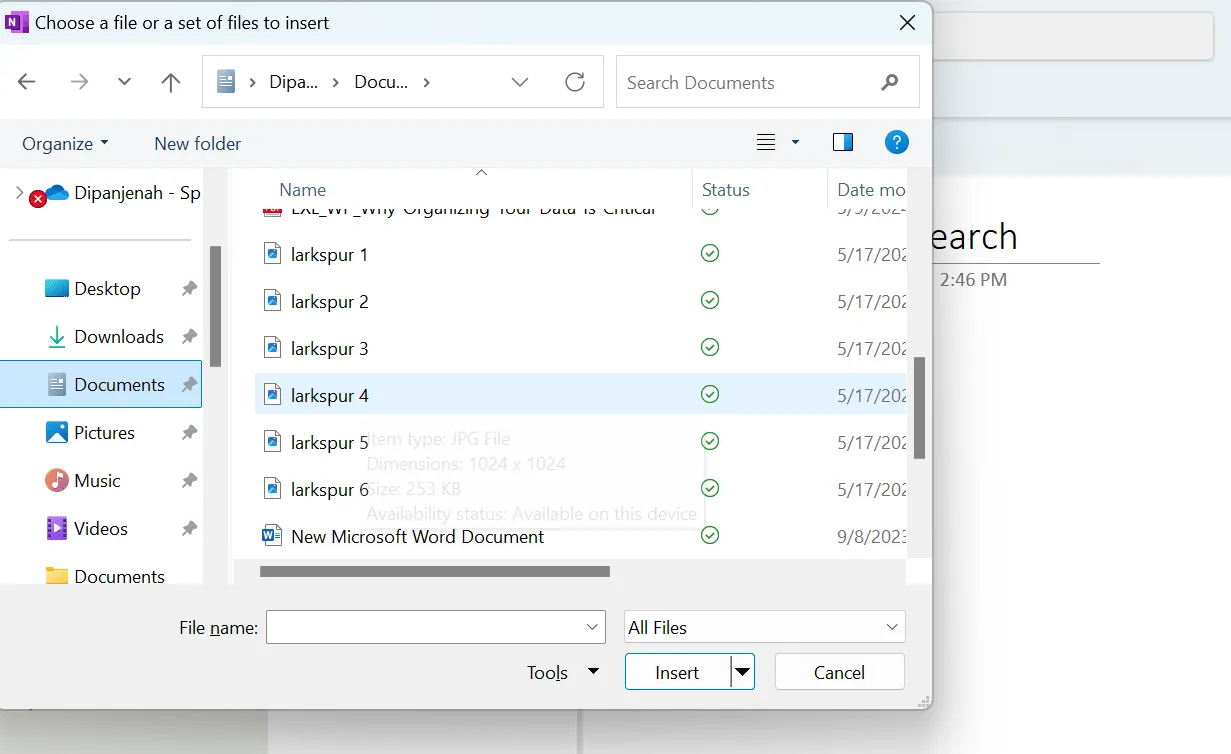Image resolution: width=1231 pixels, height=754 pixels.
Task: Toggle the preview pane
Action: point(843,143)
